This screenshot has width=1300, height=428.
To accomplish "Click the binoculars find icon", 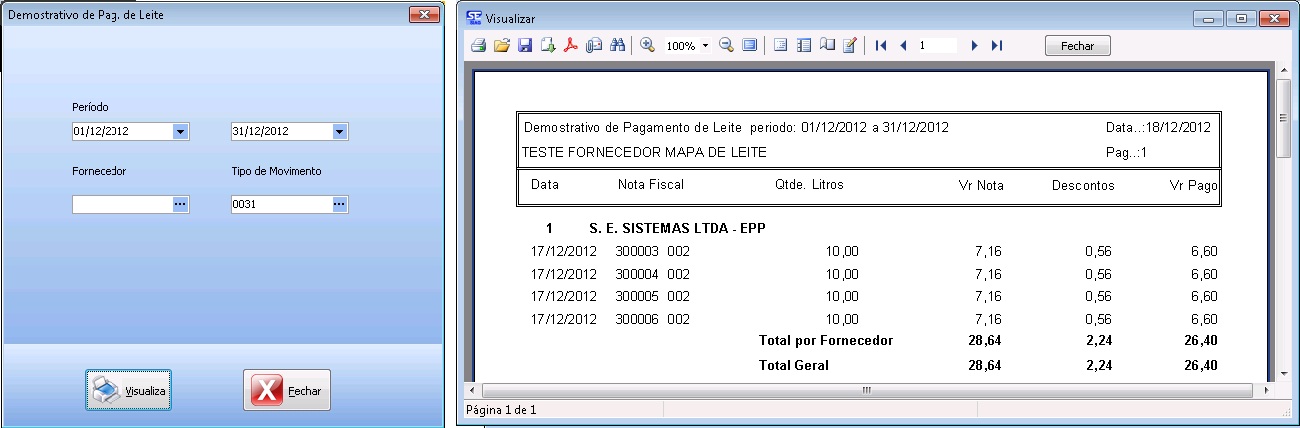I will point(617,46).
